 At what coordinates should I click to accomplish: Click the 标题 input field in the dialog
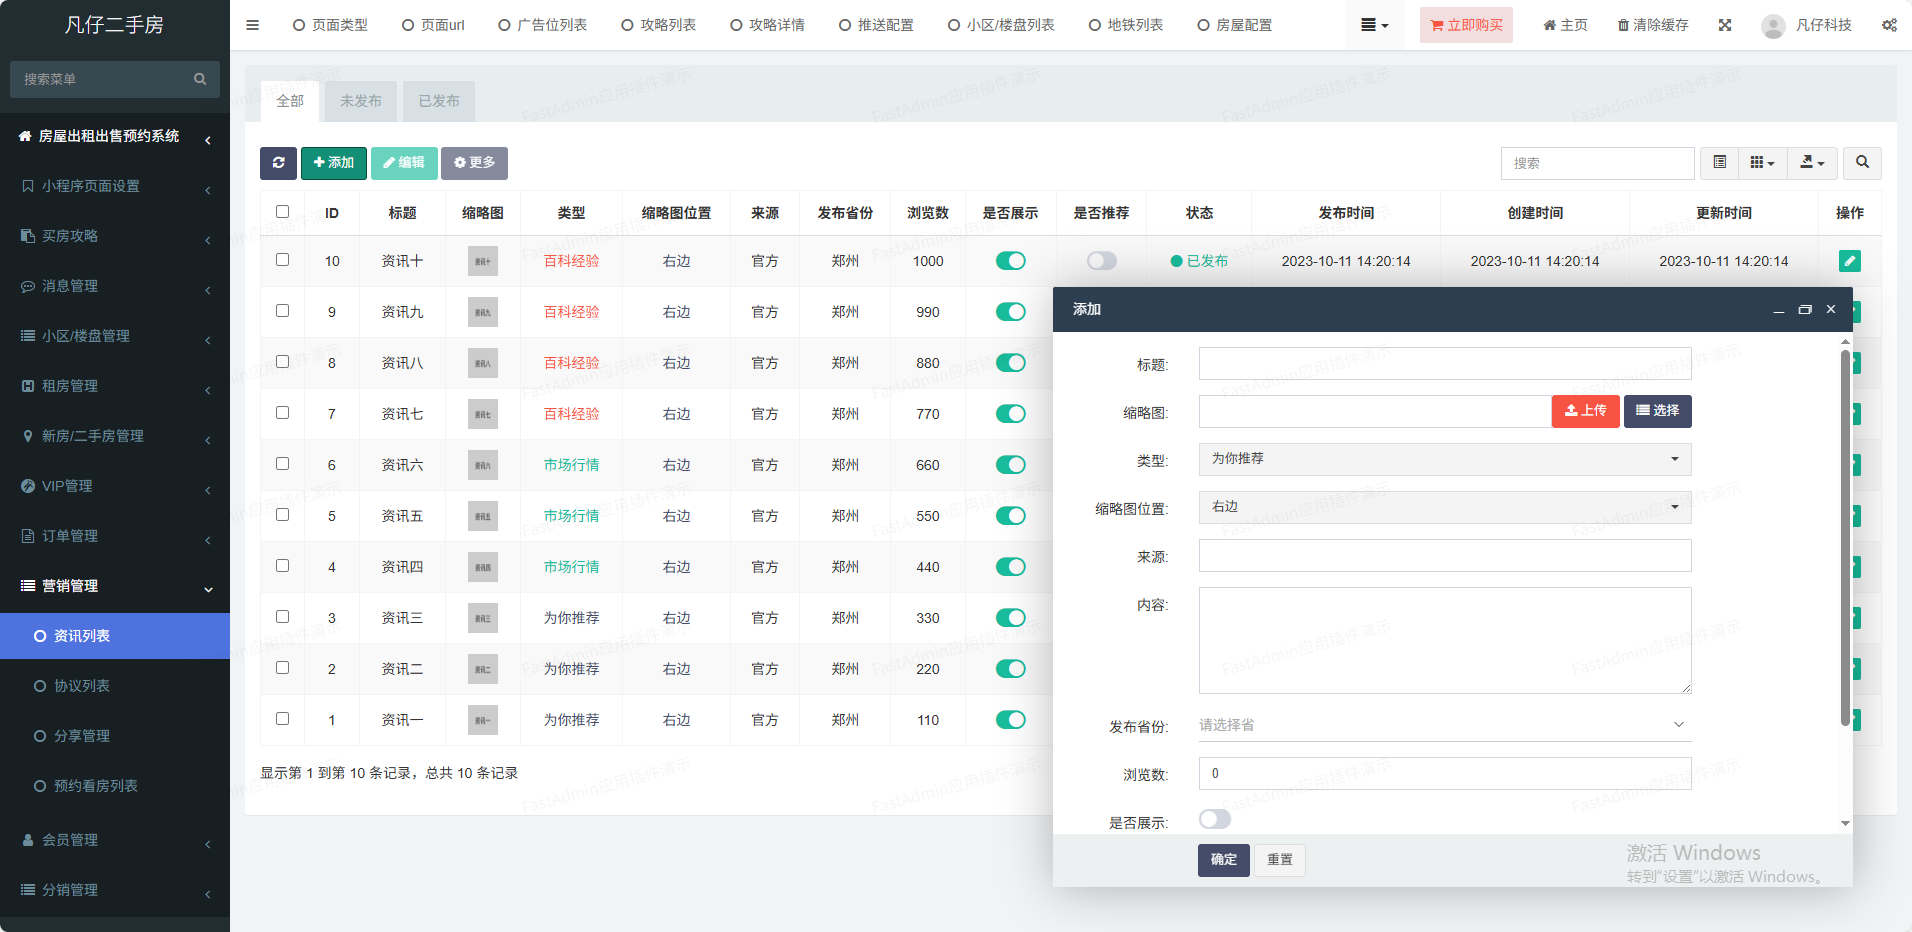1444,364
